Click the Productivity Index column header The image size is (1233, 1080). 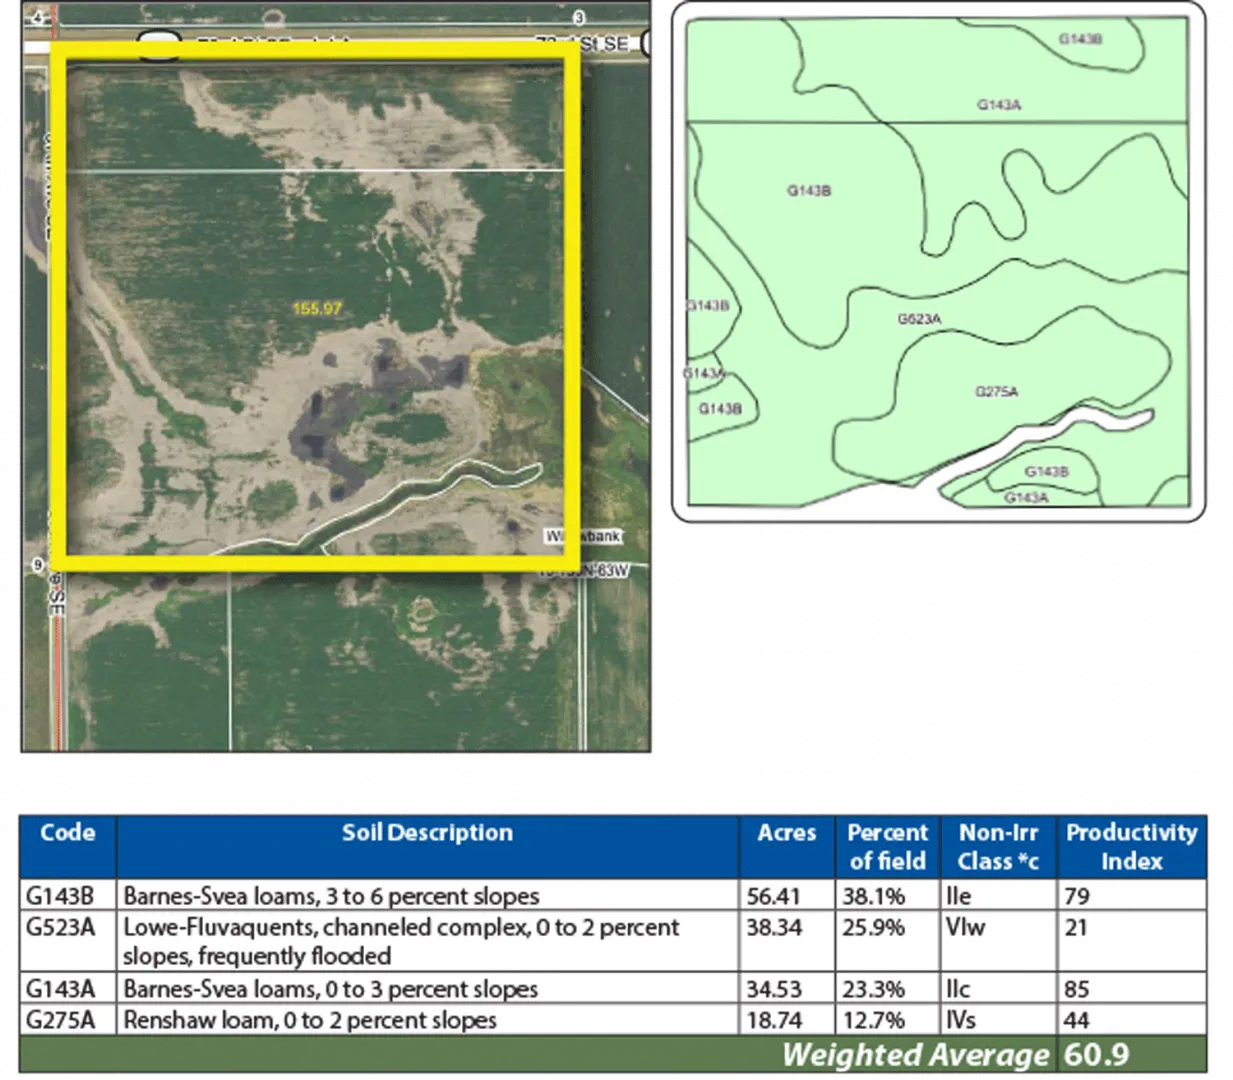click(x=1131, y=846)
